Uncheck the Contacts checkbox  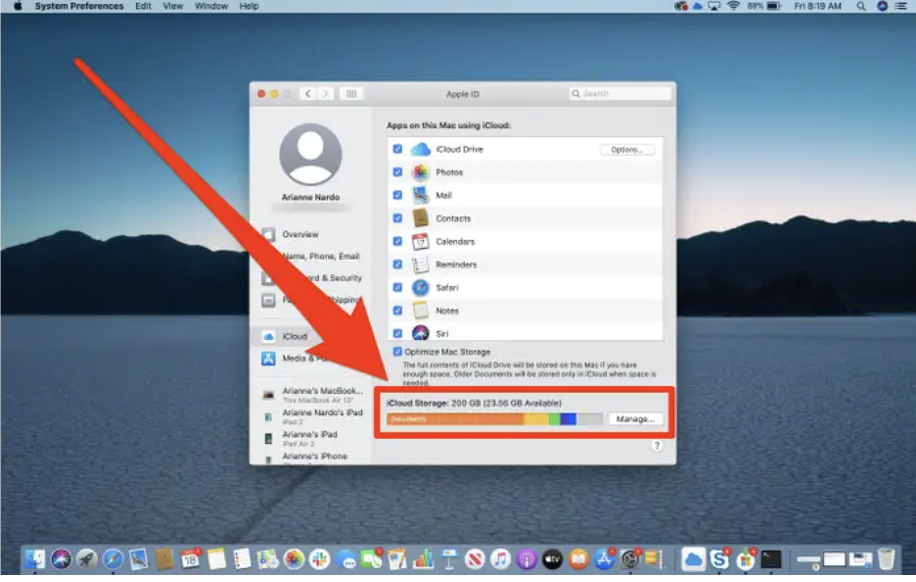click(398, 219)
